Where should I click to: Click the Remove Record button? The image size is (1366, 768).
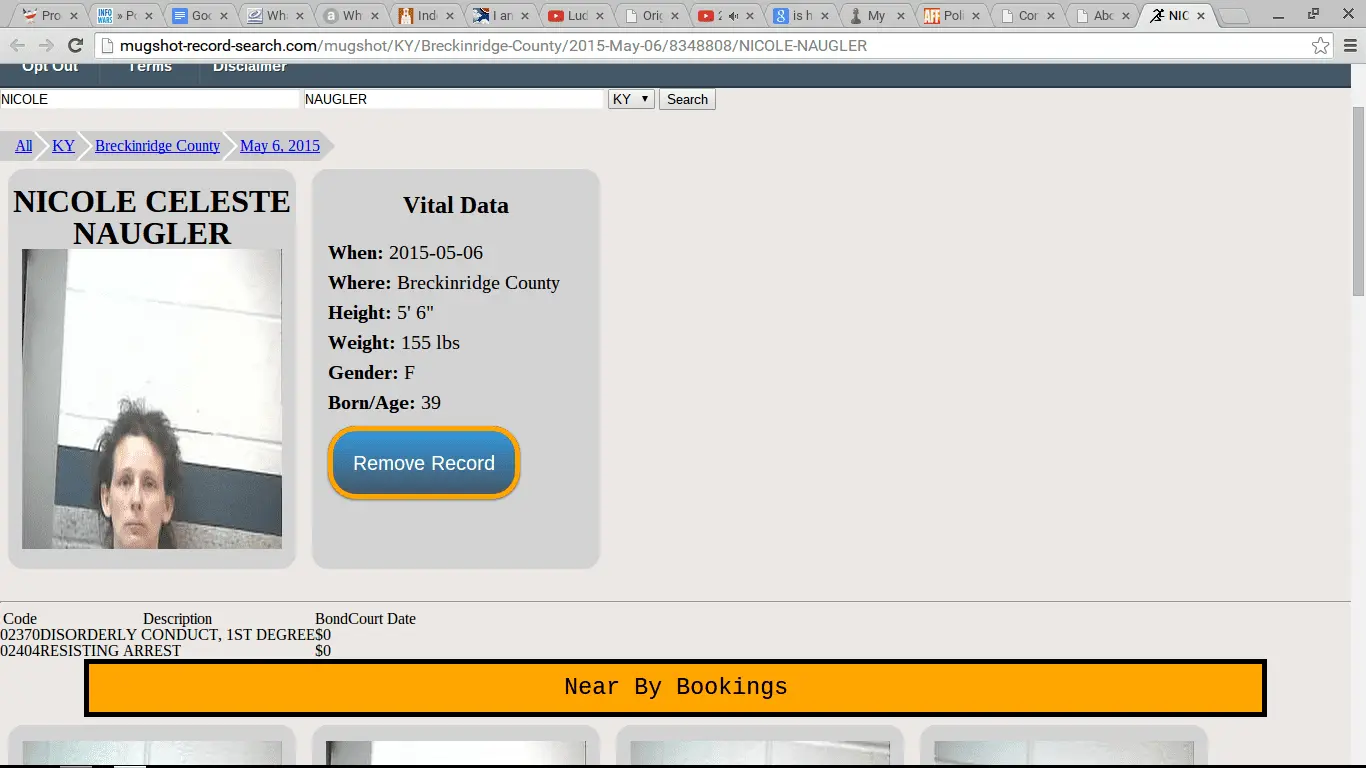(x=424, y=463)
